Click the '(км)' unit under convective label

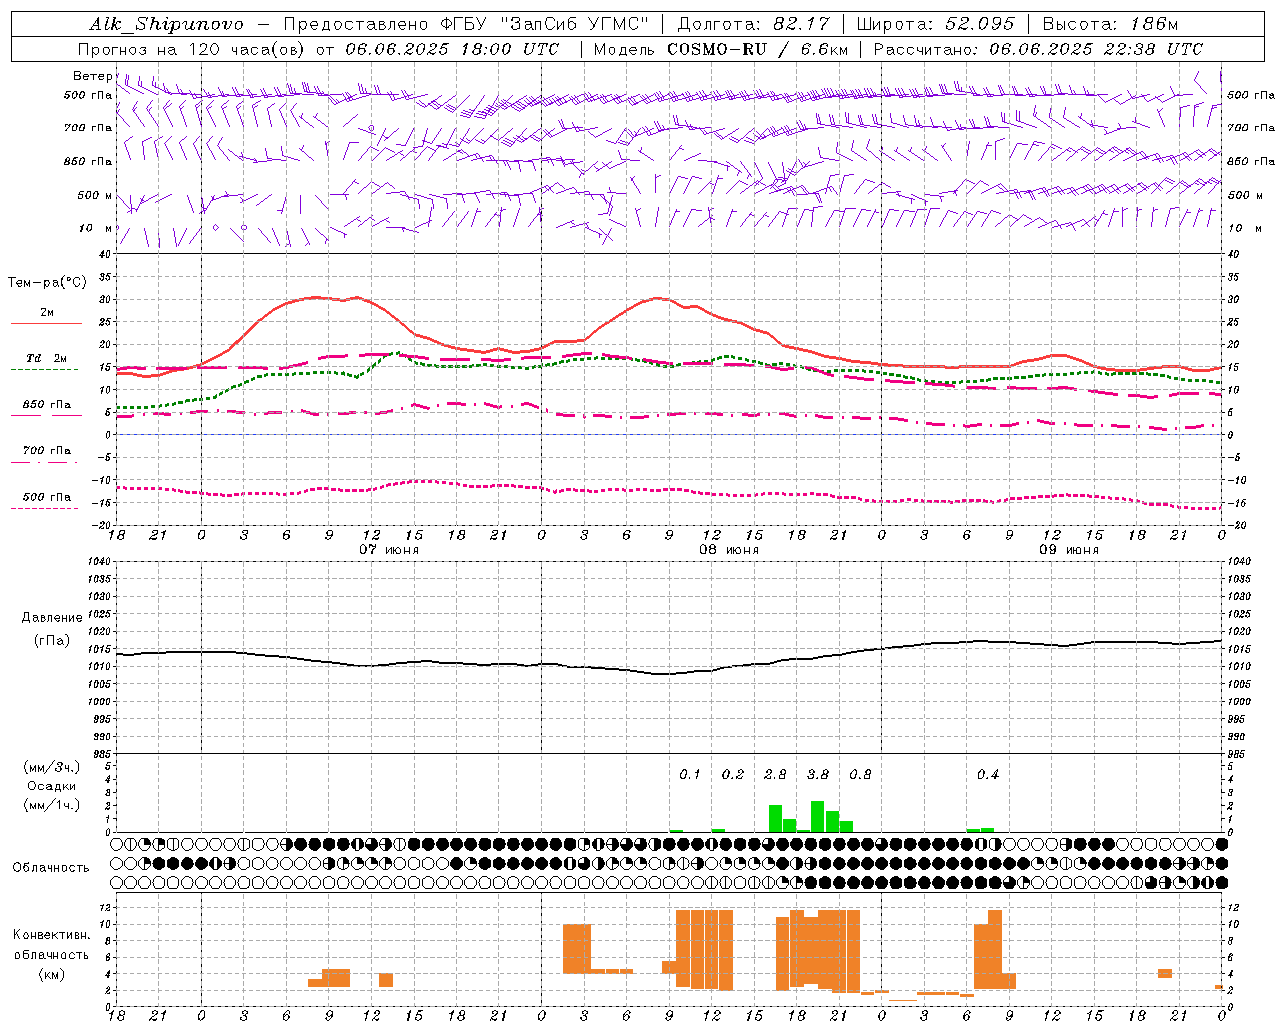click(x=51, y=974)
